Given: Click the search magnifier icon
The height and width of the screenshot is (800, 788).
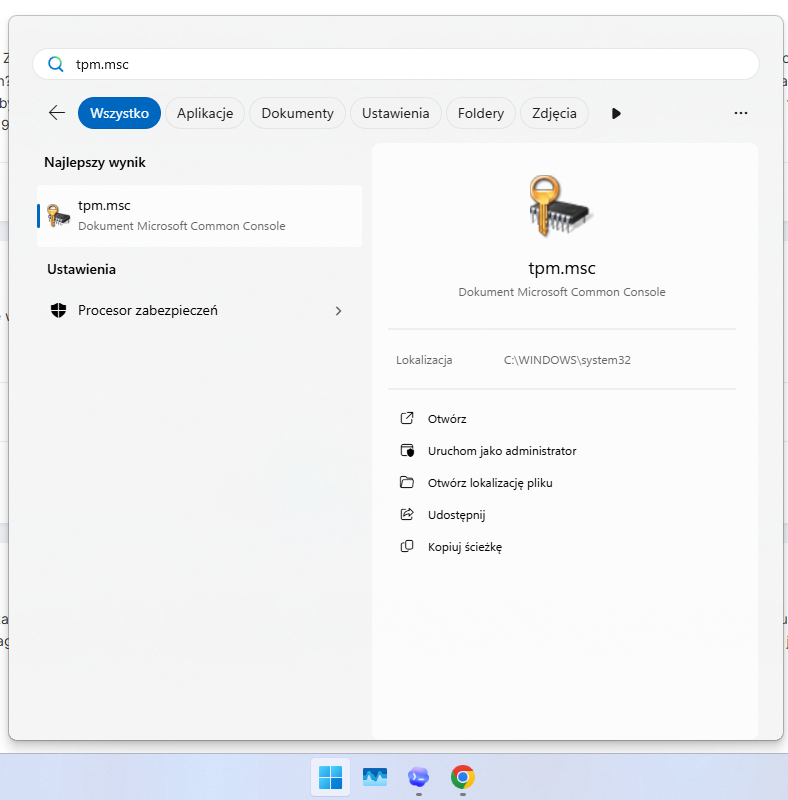Looking at the screenshot, I should tap(56, 64).
